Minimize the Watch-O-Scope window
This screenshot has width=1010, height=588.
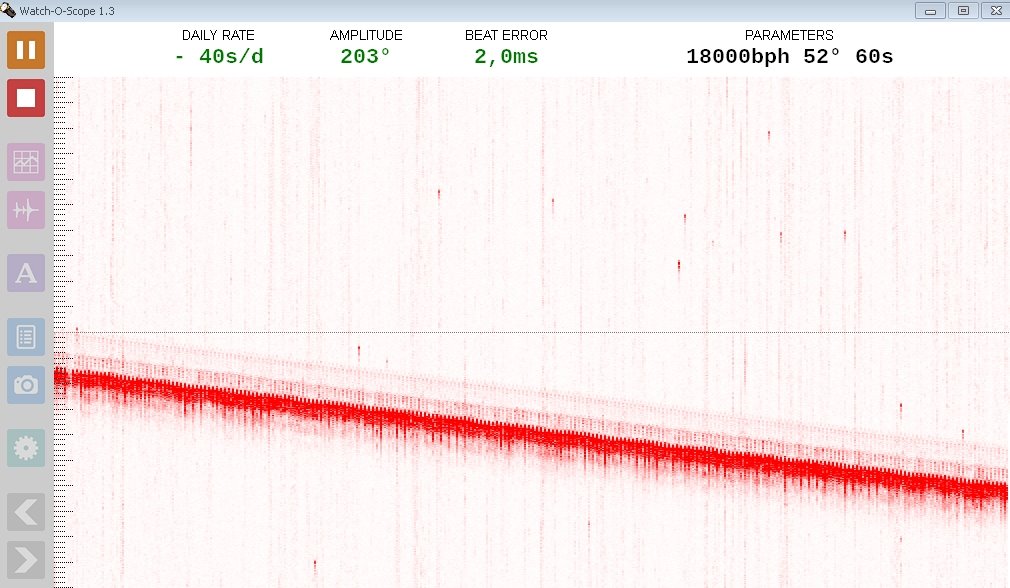[x=930, y=10]
